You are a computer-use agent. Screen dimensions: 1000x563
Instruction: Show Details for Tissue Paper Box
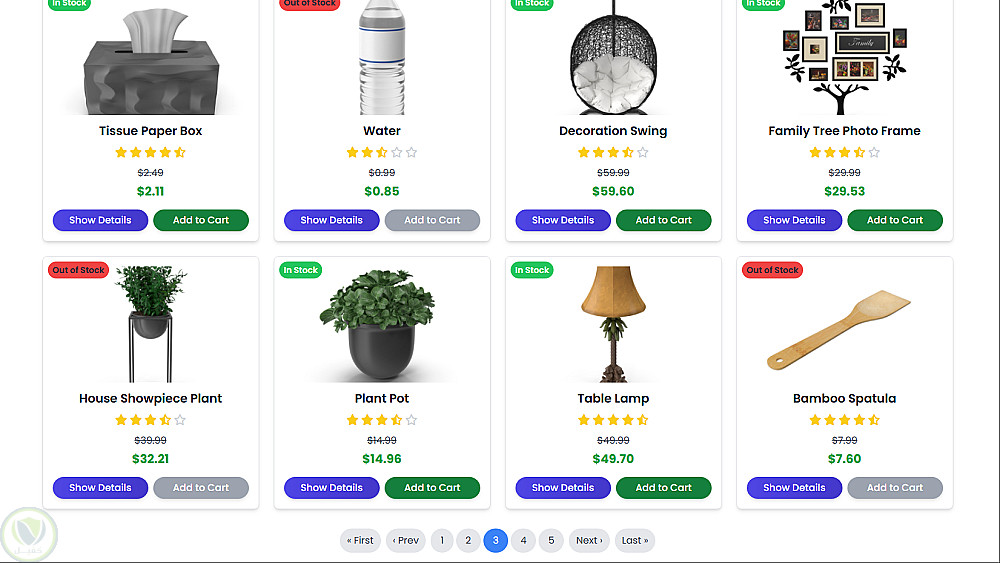point(100,220)
